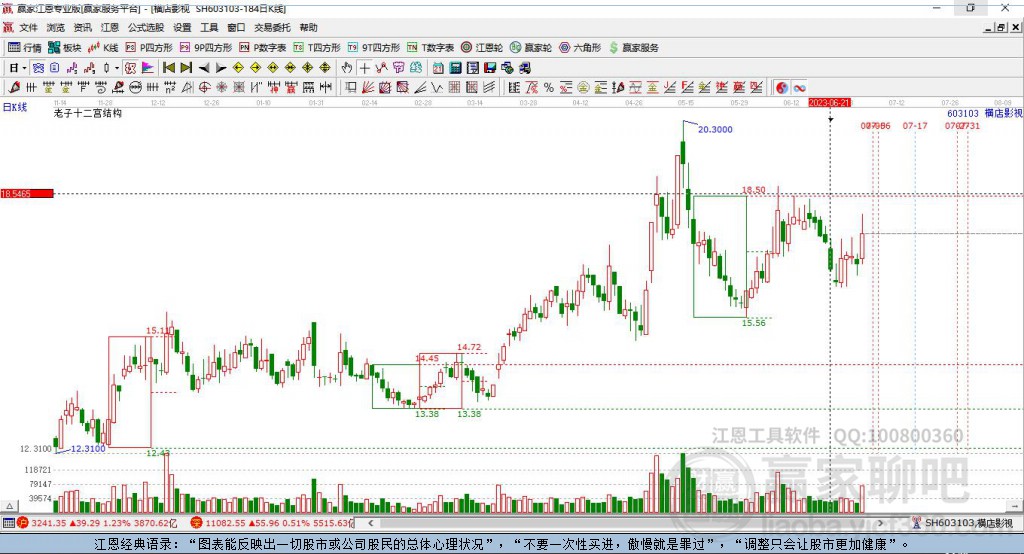Select the candlestick chart type icon
1024x554 pixels.
point(106,68)
